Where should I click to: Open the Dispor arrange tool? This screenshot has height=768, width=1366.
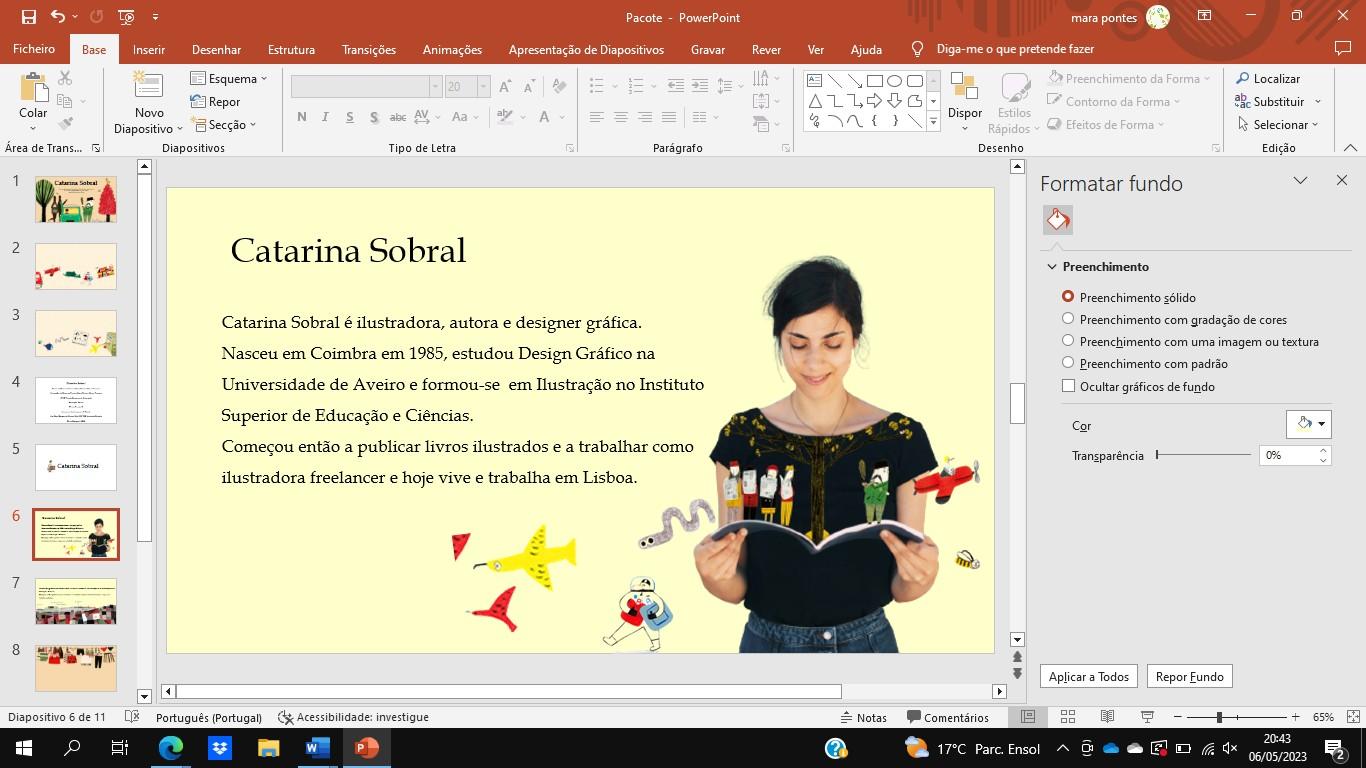coord(965,103)
